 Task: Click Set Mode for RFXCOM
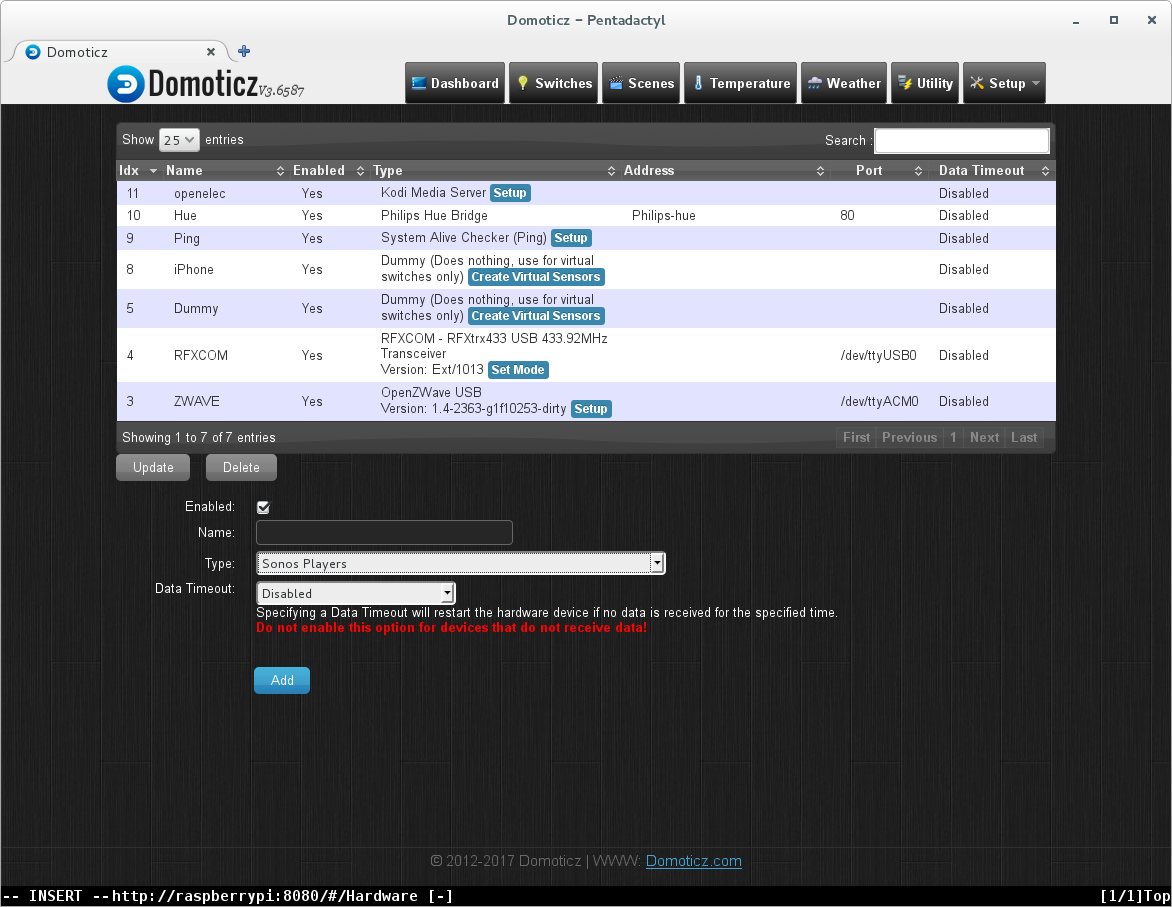pyautogui.click(x=518, y=369)
